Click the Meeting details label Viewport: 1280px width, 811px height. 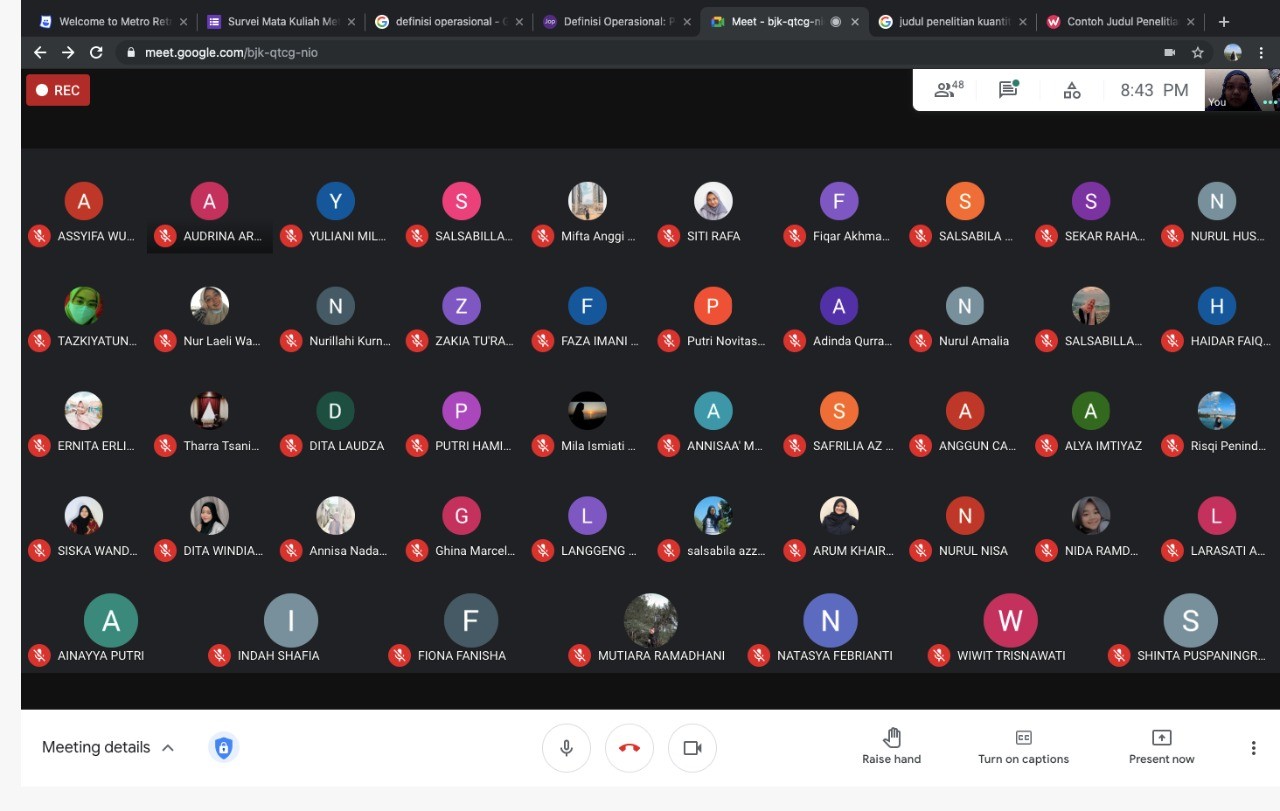pyautogui.click(x=96, y=747)
